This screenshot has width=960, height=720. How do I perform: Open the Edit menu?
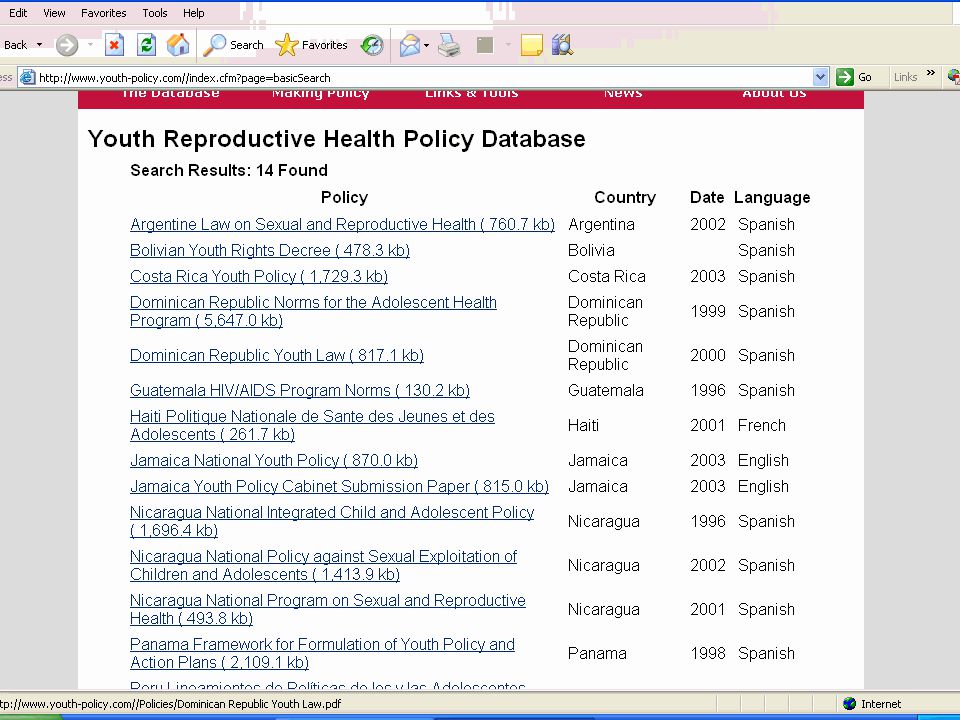pos(18,13)
